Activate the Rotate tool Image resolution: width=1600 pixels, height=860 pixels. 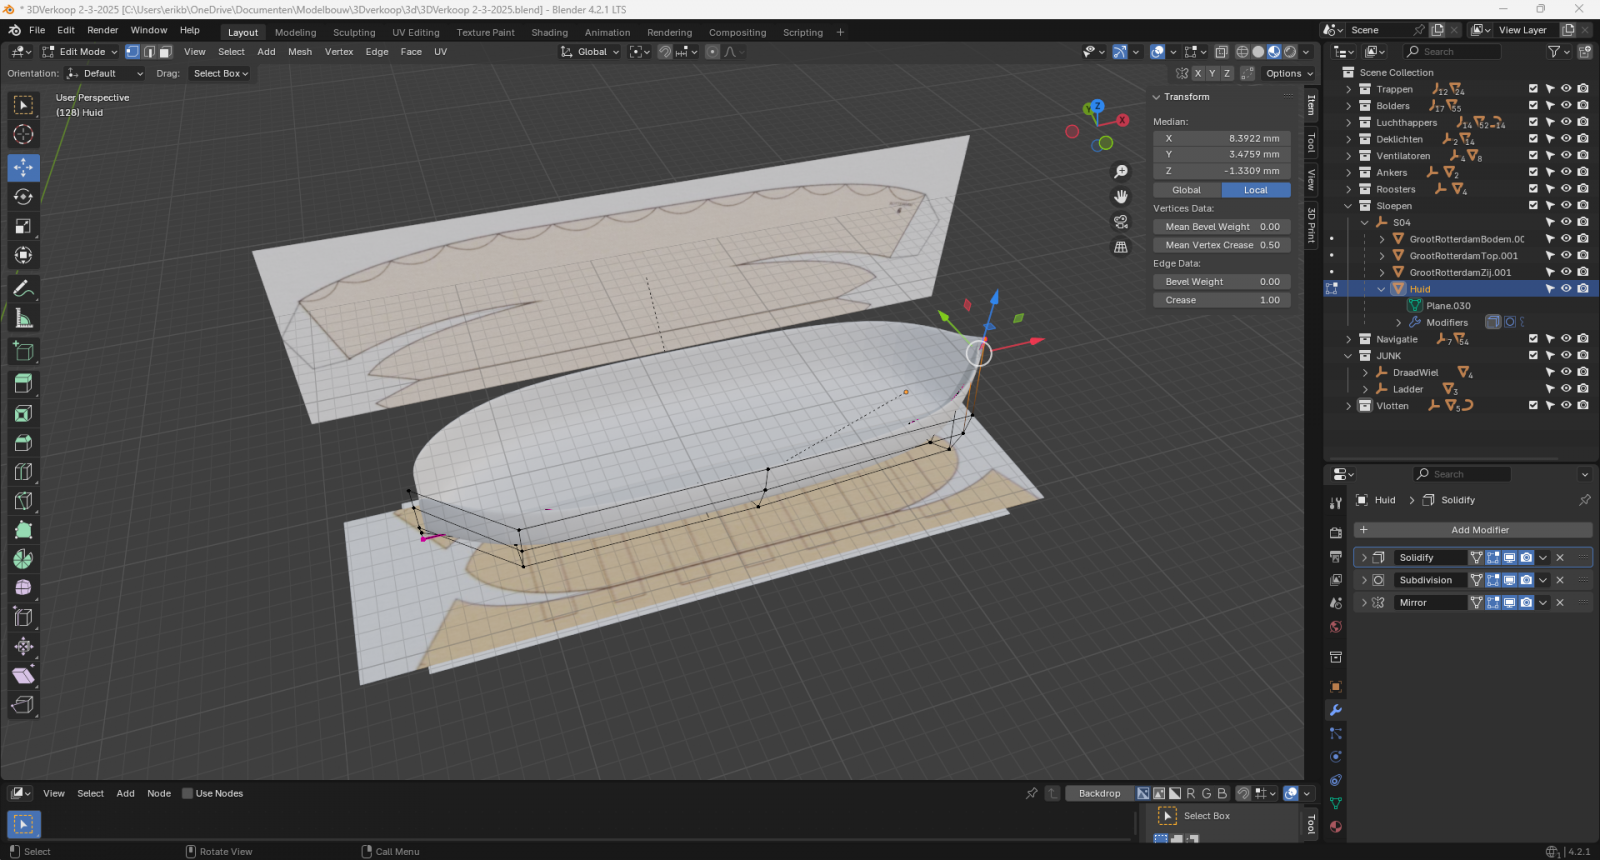[23, 196]
